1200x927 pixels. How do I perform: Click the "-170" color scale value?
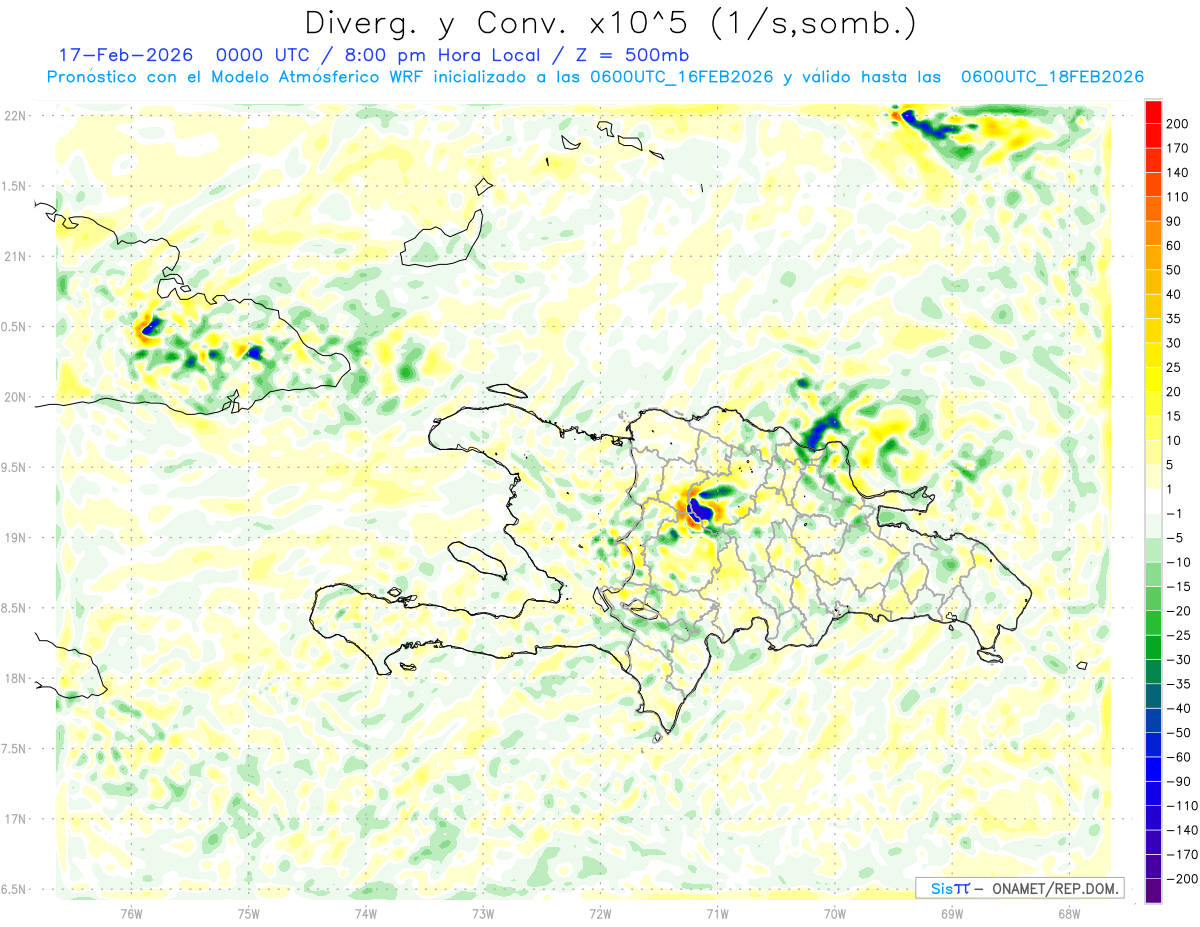tap(1181, 855)
